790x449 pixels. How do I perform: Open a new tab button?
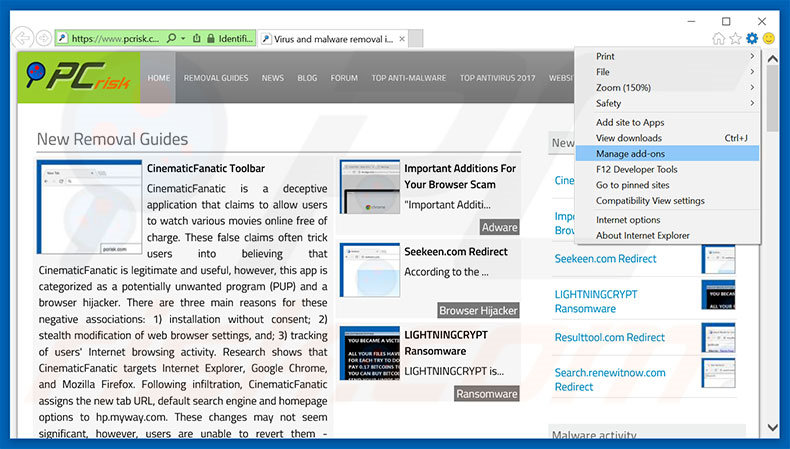pyautogui.click(x=416, y=39)
